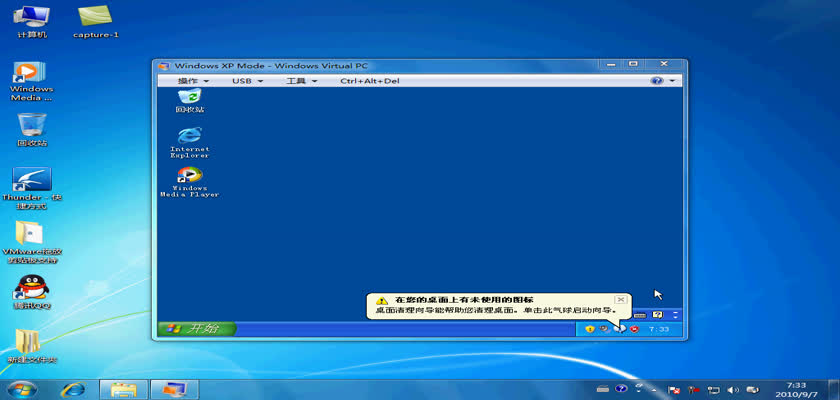Select Windows Media Player inside the XP desktop

click(x=189, y=180)
